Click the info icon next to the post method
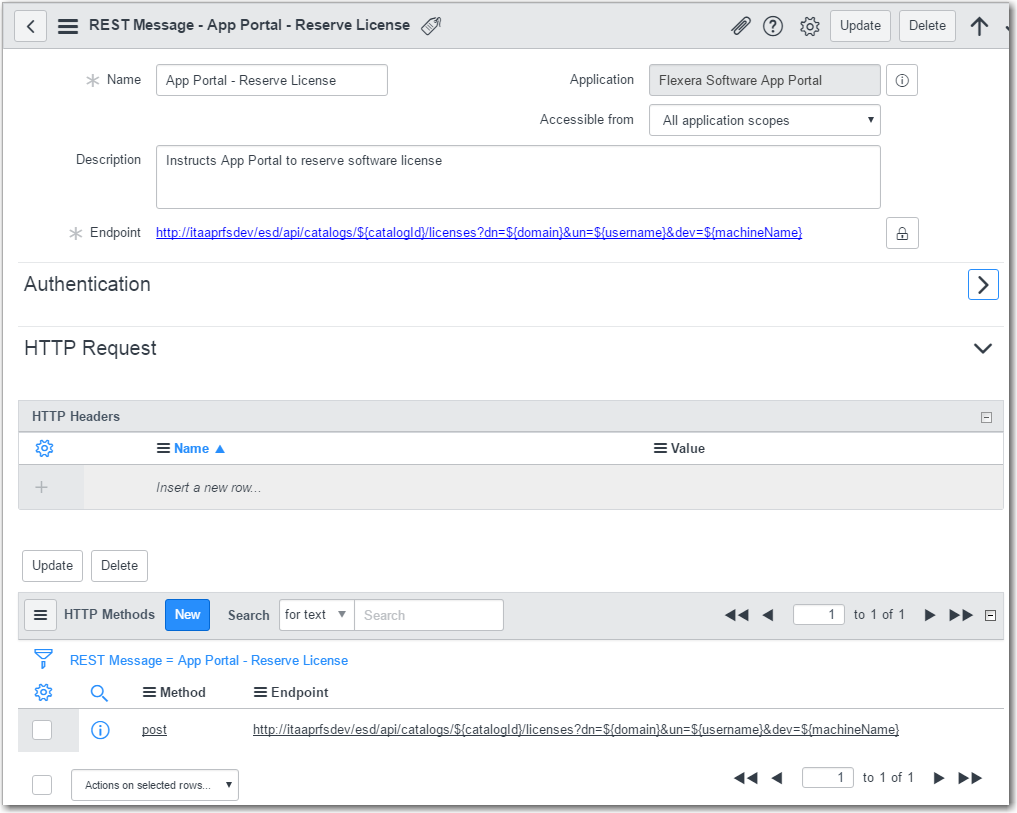The width and height of the screenshot is (1017, 813). (99, 729)
